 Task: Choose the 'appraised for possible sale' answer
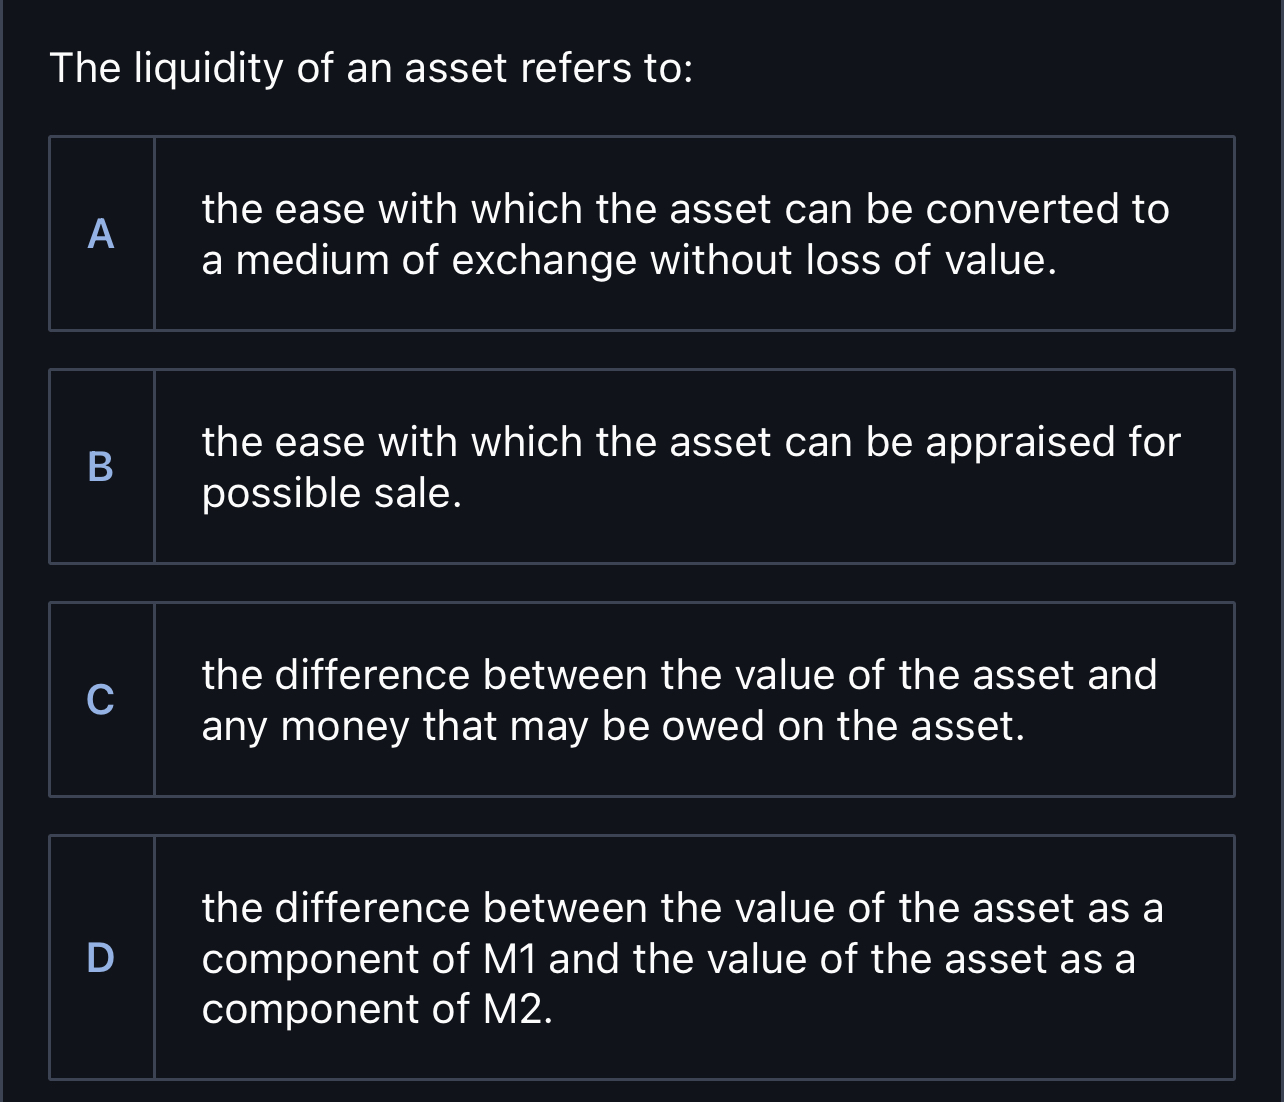(x=690, y=466)
